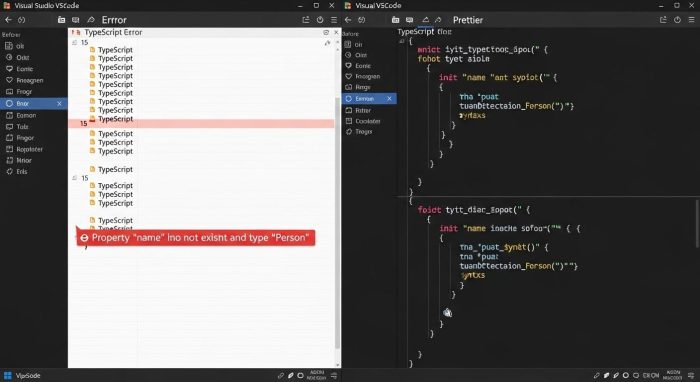Image resolution: width=700 pixels, height=382 pixels.
Task: Click the TypeScript Error panel scrollbar up arrow
Action: (x=338, y=42)
